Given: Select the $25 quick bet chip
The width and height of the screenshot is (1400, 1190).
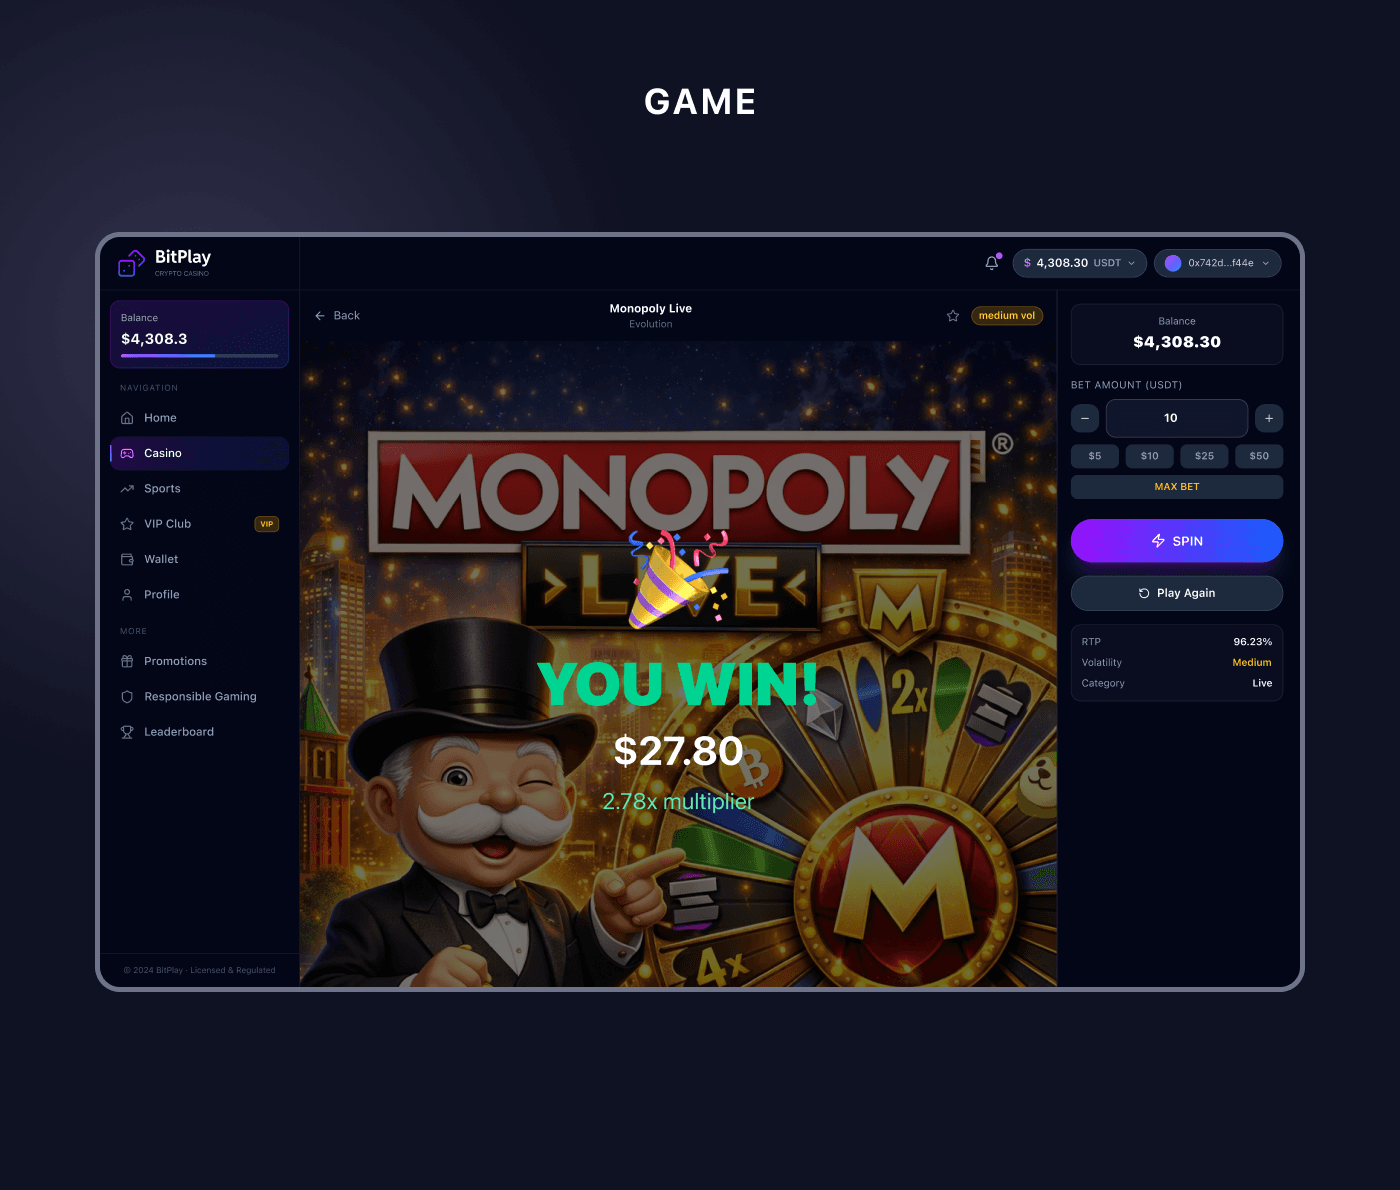Looking at the screenshot, I should [1204, 456].
